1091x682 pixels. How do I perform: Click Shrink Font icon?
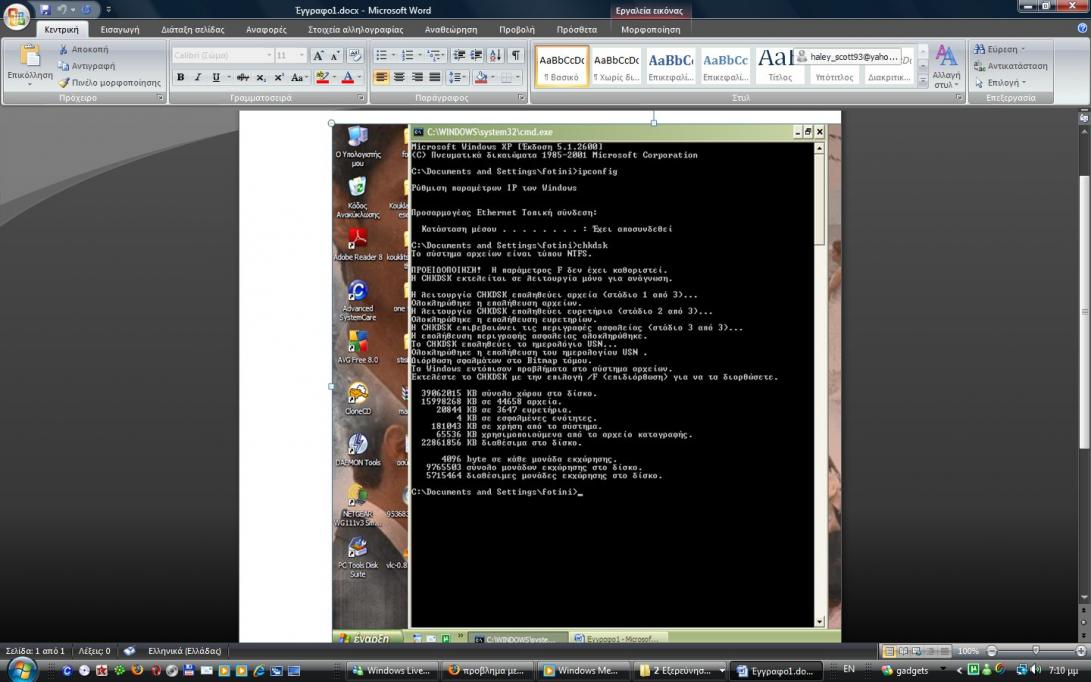(335, 55)
